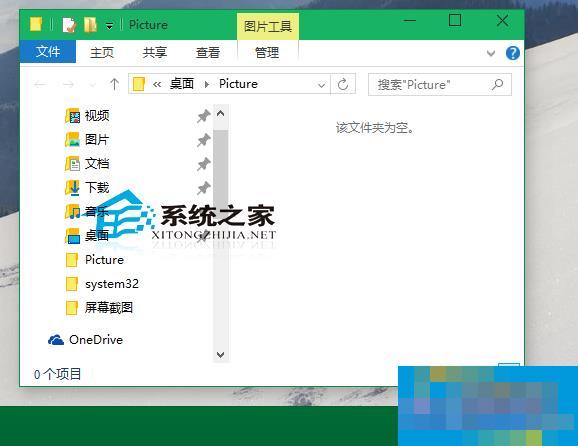Screen dimensions: 578x446
Task: Refresh the current folder
Action: (x=343, y=84)
